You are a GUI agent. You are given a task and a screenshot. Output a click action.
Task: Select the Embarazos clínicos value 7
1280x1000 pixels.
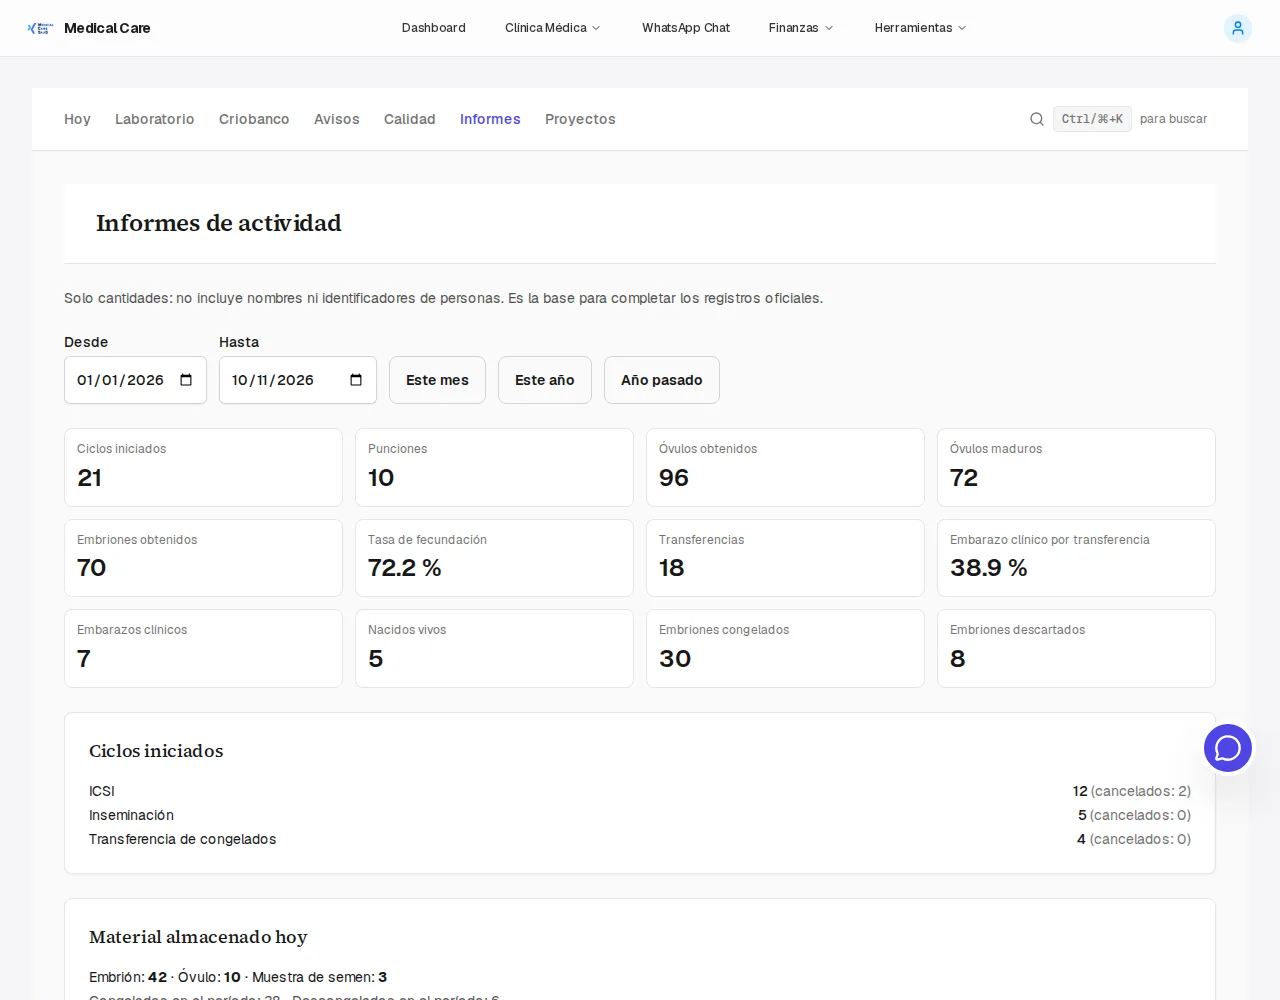(x=84, y=659)
